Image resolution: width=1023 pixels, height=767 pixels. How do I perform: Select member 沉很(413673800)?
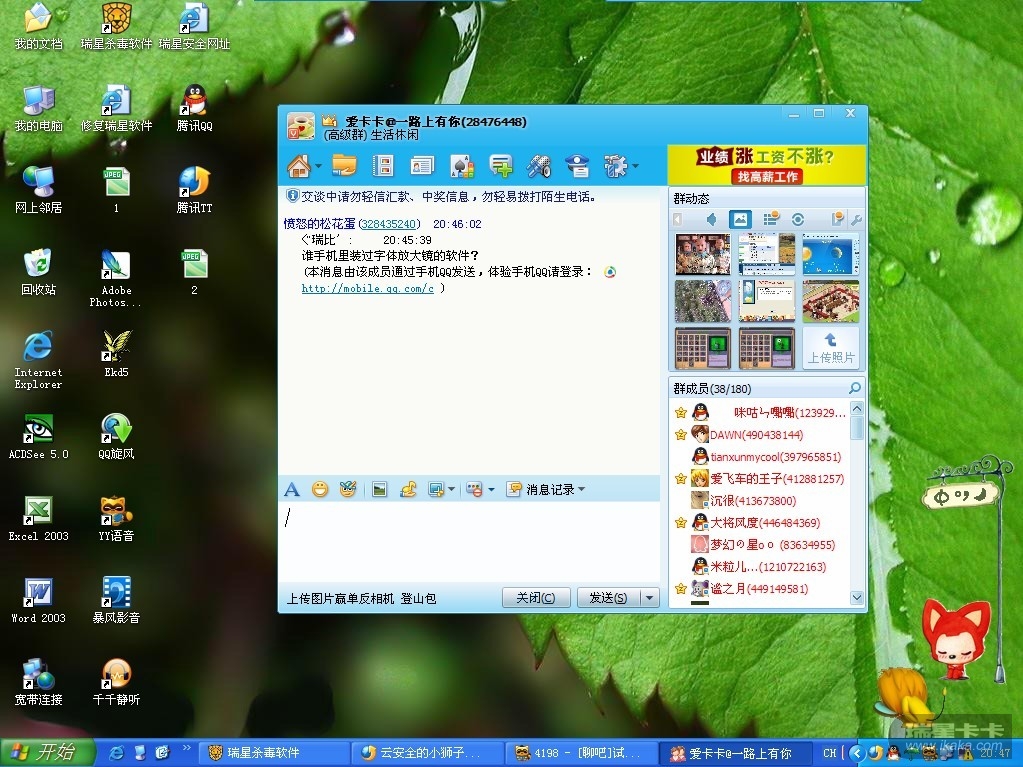click(761, 501)
